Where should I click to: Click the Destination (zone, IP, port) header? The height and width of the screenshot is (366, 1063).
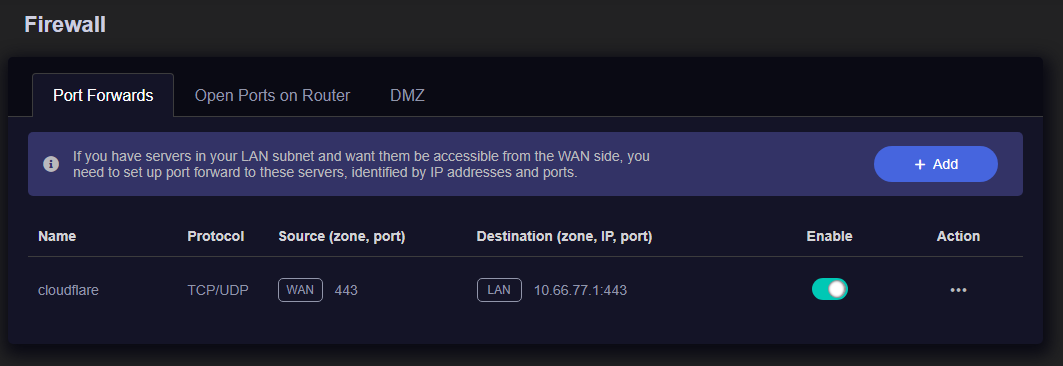tap(564, 237)
